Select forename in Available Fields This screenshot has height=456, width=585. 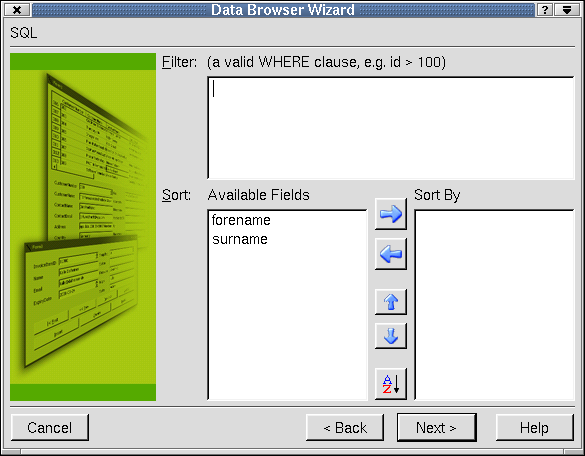[241, 220]
